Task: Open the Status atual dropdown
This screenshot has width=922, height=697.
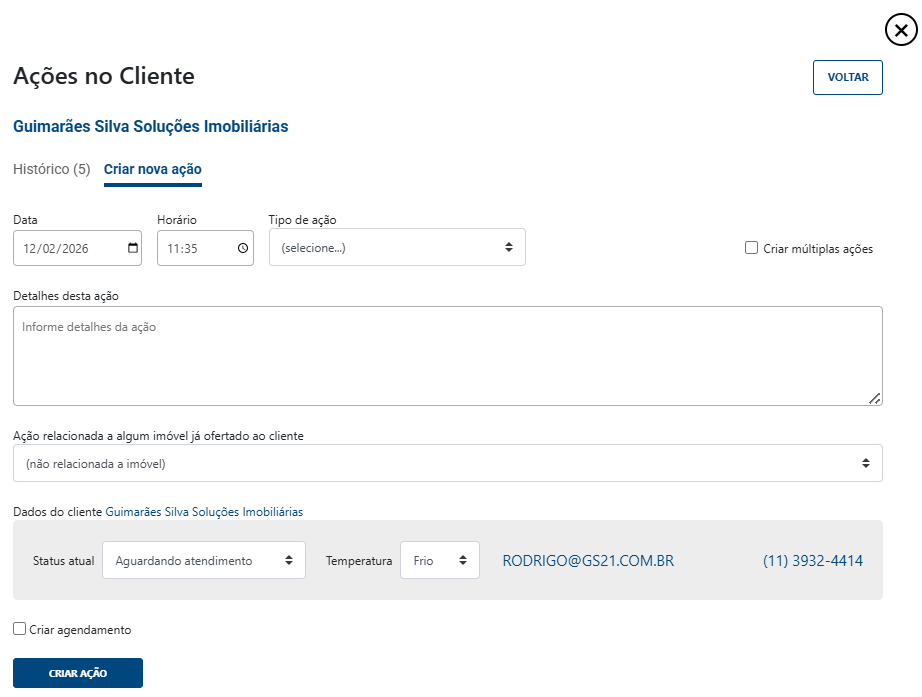Action: click(203, 561)
